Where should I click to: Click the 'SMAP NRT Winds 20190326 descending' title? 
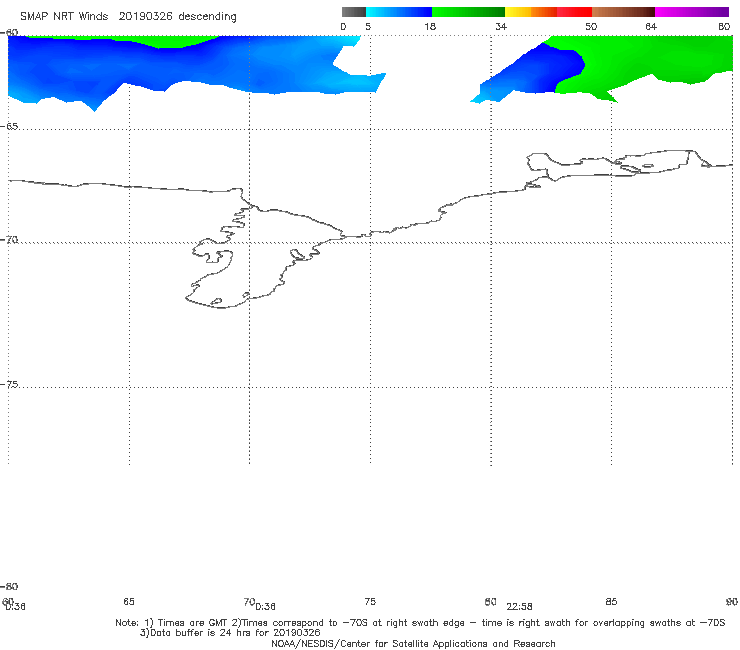(128, 16)
